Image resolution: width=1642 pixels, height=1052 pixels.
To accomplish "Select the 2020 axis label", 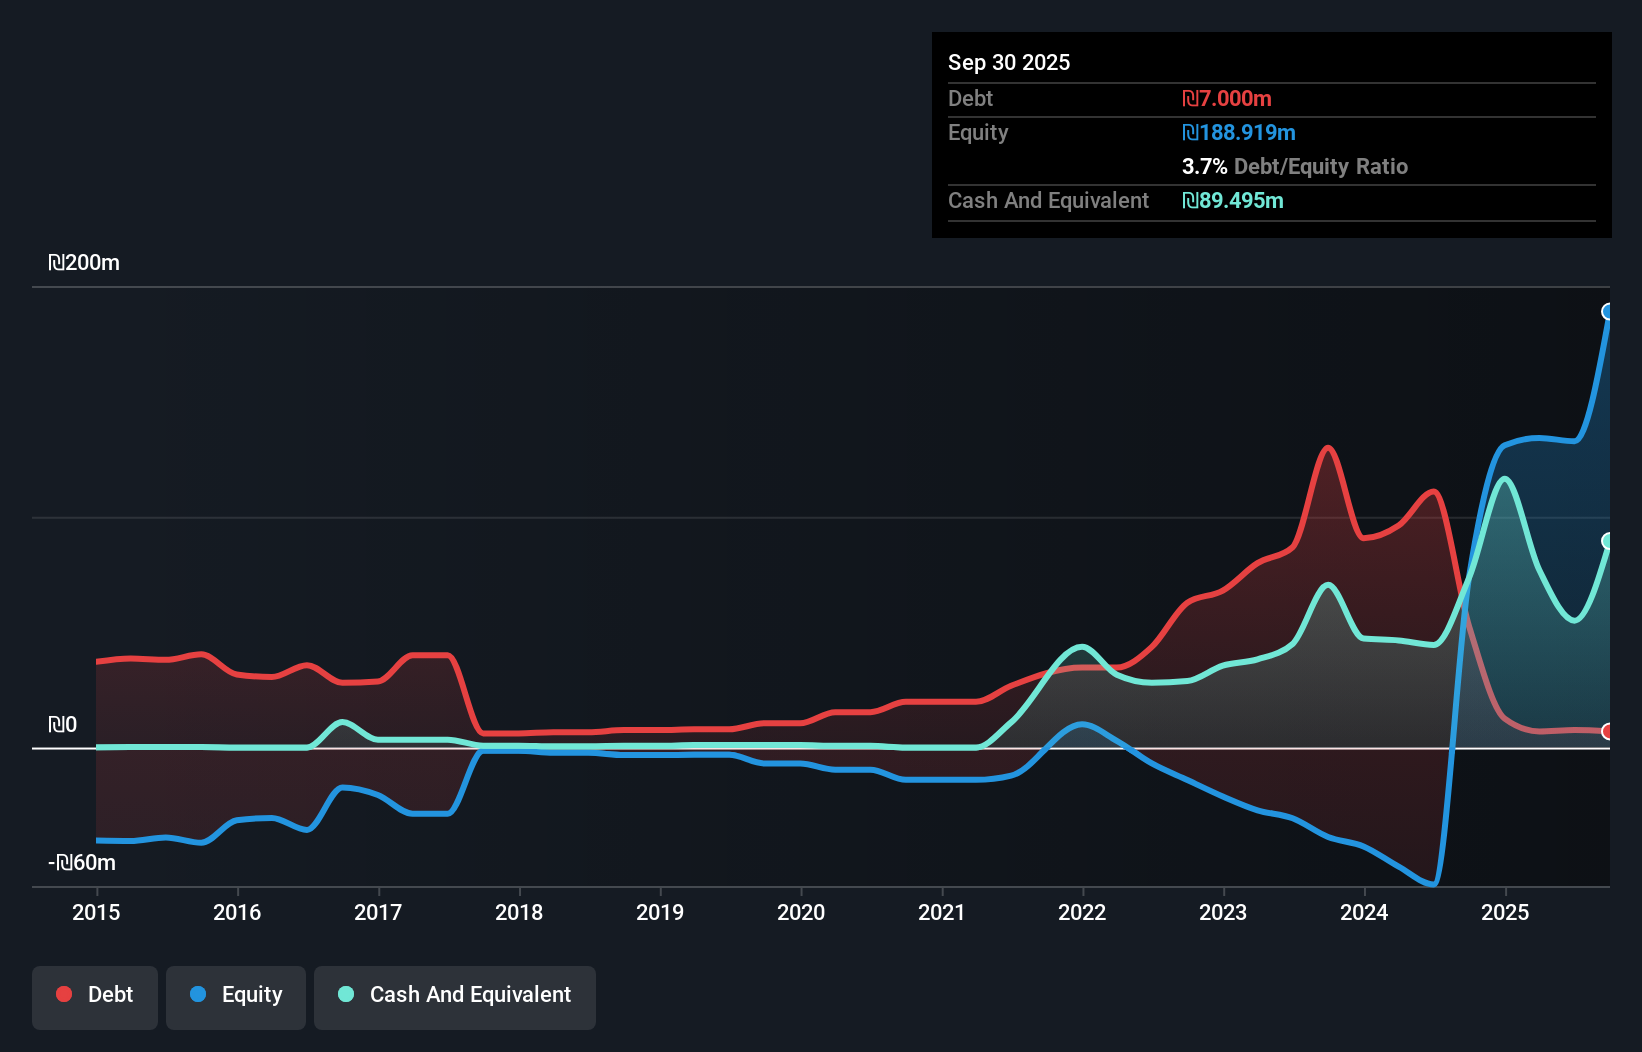I will pos(800,912).
